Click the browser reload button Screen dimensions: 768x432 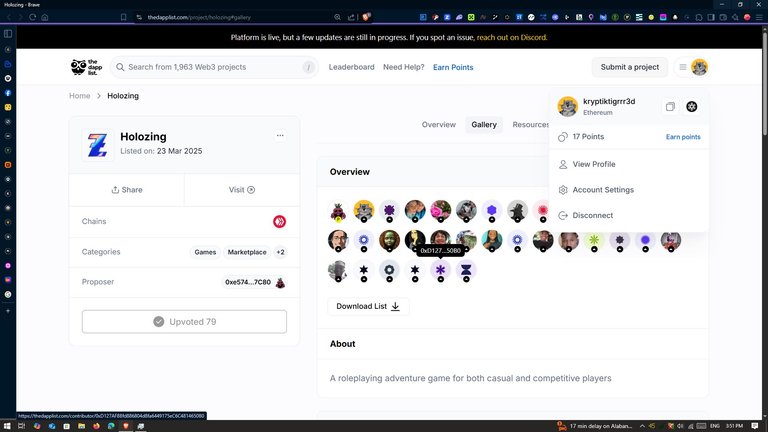[x=32, y=17]
